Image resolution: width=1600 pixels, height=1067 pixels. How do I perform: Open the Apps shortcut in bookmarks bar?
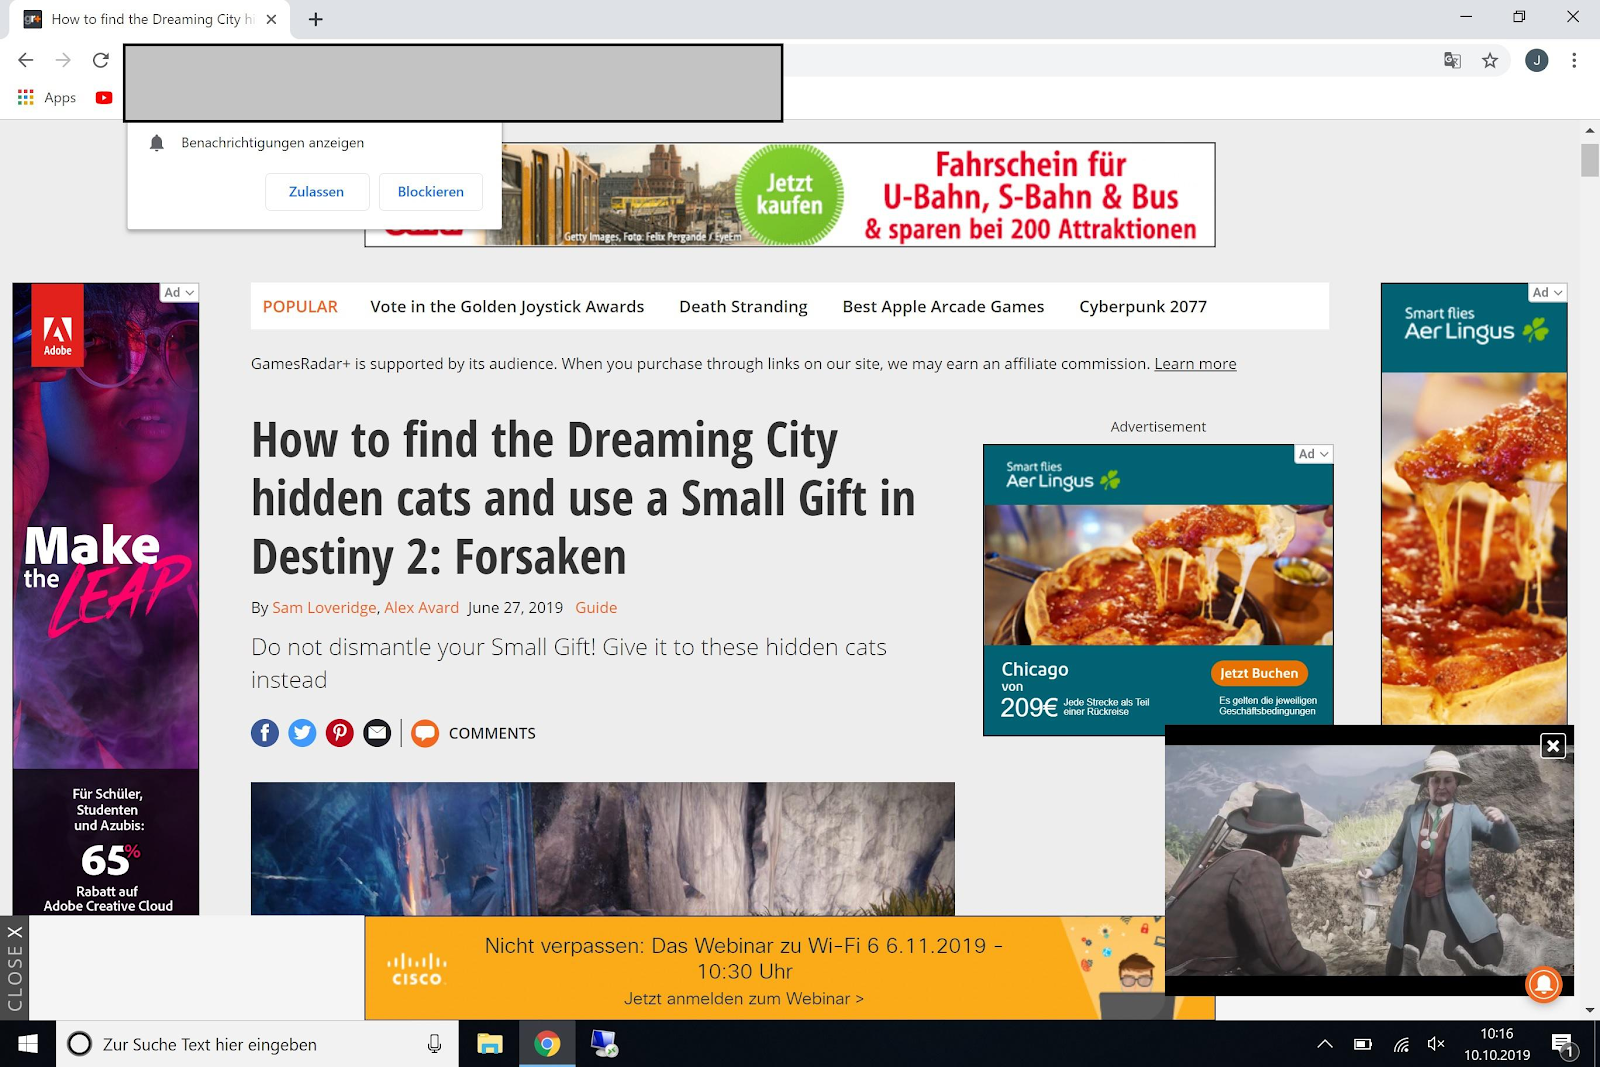(x=47, y=97)
